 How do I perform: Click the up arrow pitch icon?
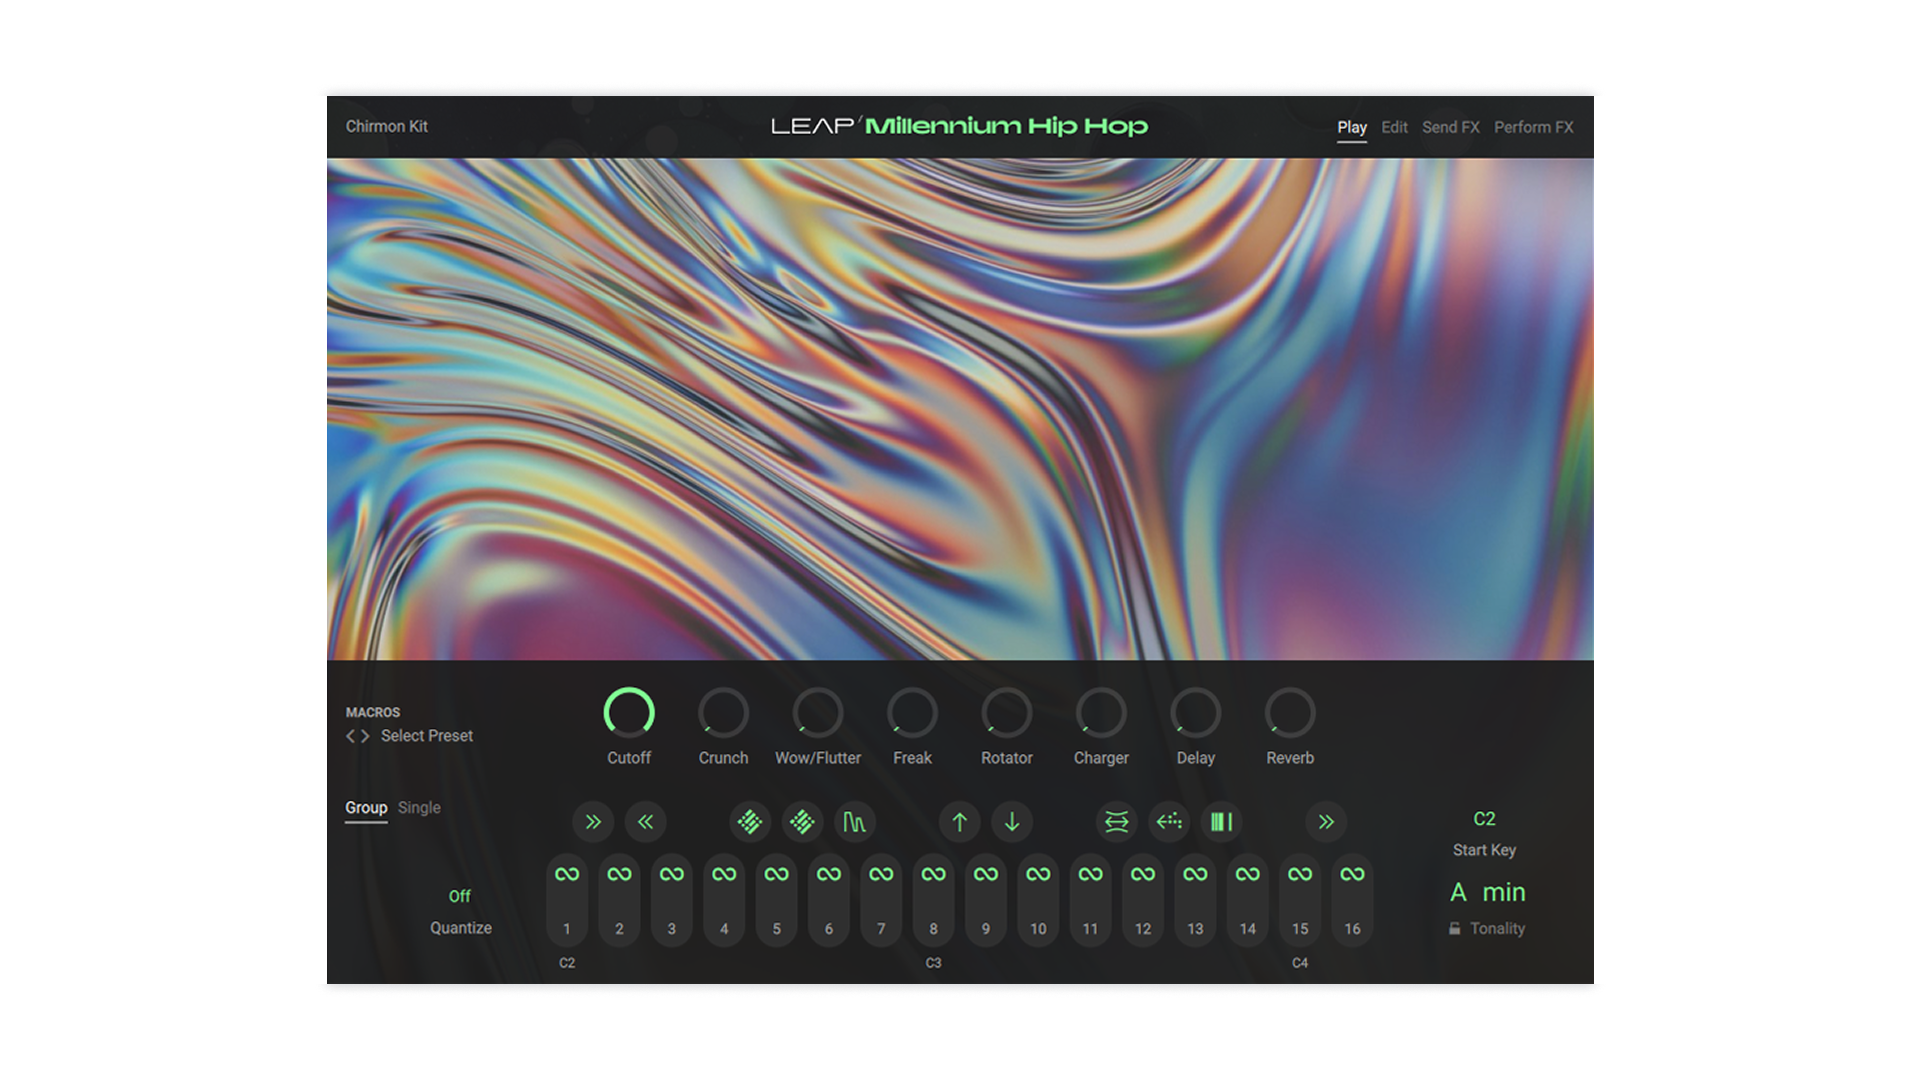959,822
